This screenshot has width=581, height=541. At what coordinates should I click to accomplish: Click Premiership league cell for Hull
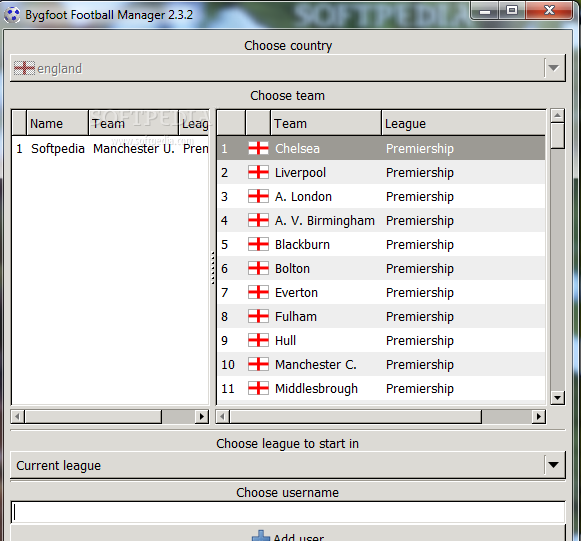click(419, 341)
